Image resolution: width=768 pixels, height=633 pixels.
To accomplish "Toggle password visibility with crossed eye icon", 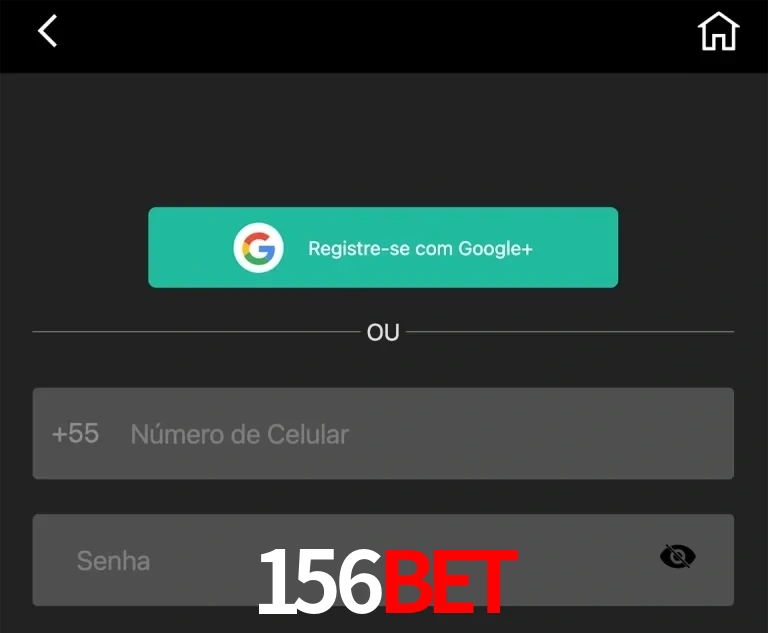I will (677, 557).
